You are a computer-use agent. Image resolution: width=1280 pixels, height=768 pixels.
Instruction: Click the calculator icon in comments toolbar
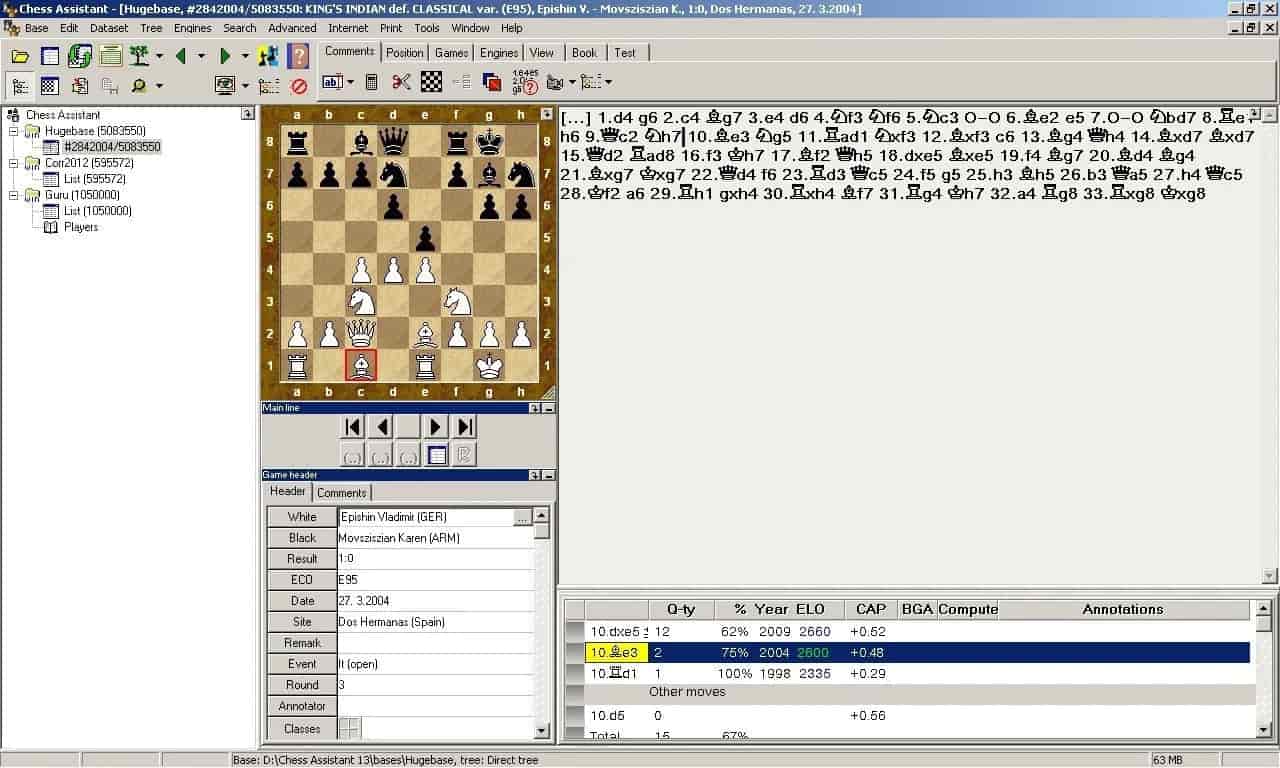pyautogui.click(x=371, y=82)
